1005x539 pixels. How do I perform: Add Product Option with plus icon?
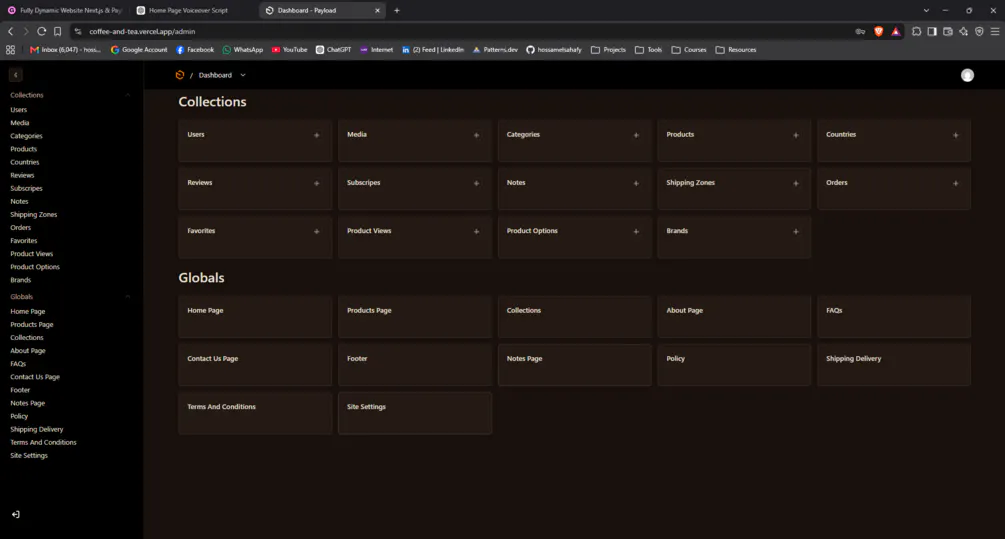pyautogui.click(x=636, y=231)
